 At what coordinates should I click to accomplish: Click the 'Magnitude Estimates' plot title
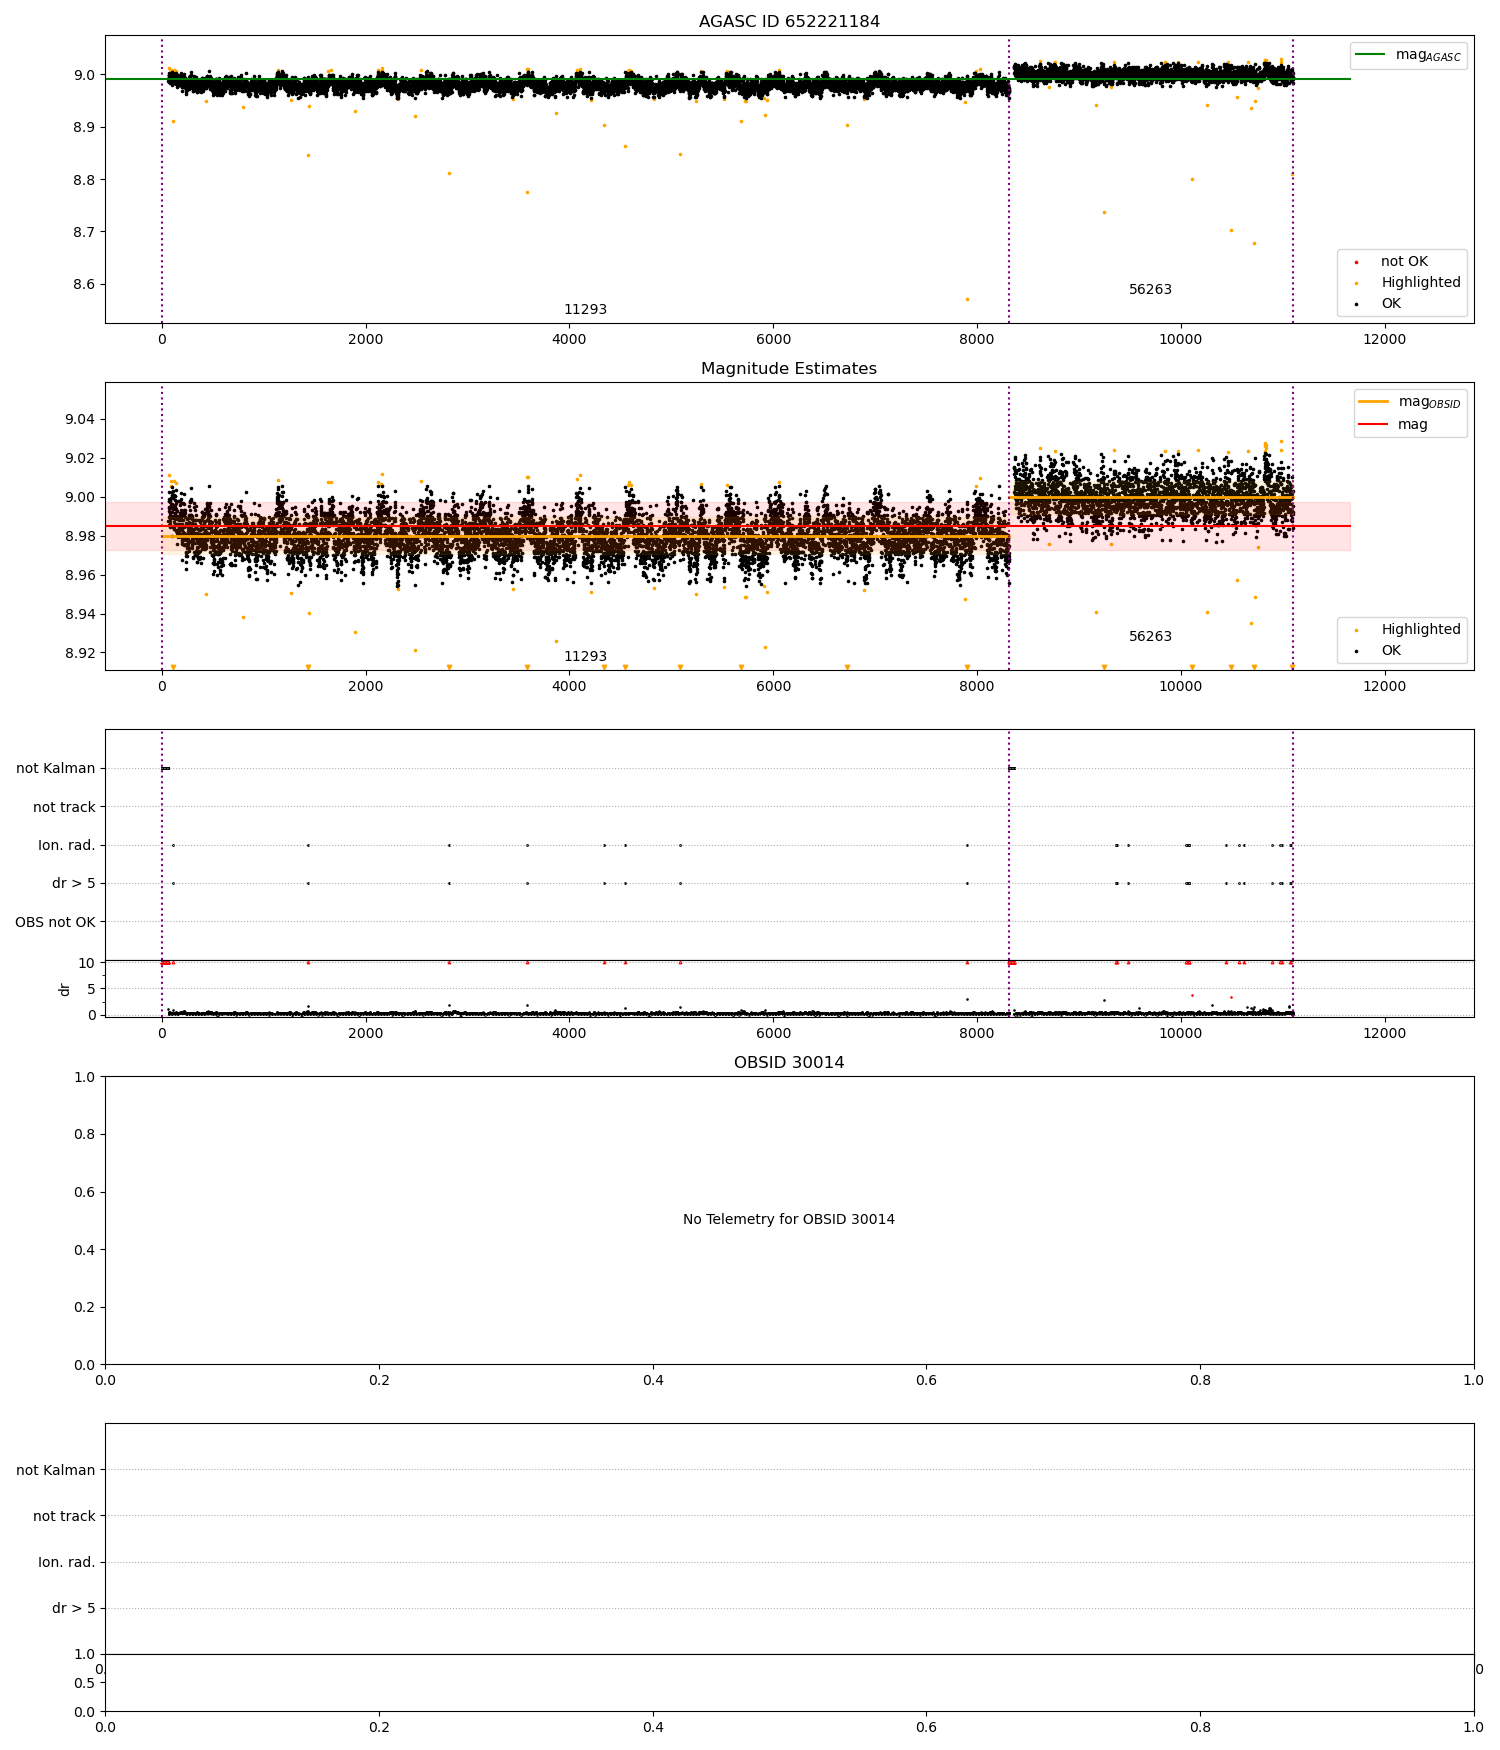pos(789,369)
